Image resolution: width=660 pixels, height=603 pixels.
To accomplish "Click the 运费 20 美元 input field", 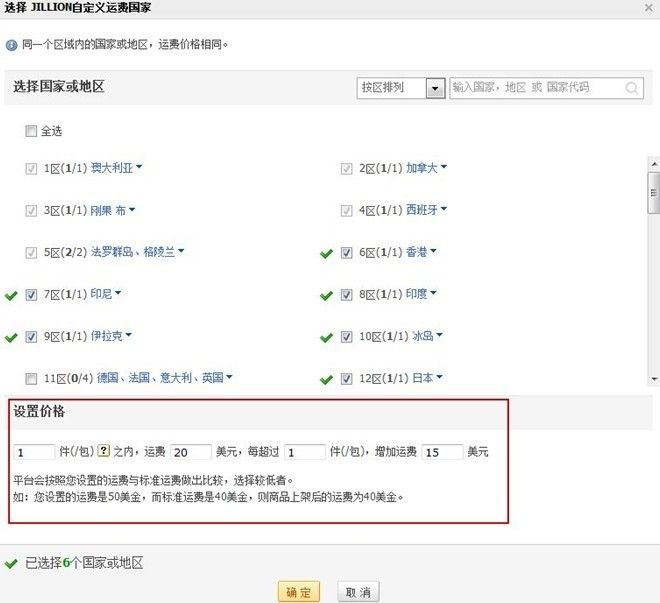I will (x=191, y=452).
